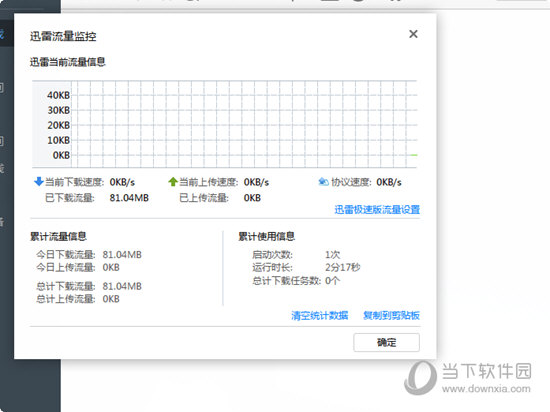This screenshot has height=412, width=550.
Task: Click the 10KB axis label on the chart
Action: tap(59, 140)
